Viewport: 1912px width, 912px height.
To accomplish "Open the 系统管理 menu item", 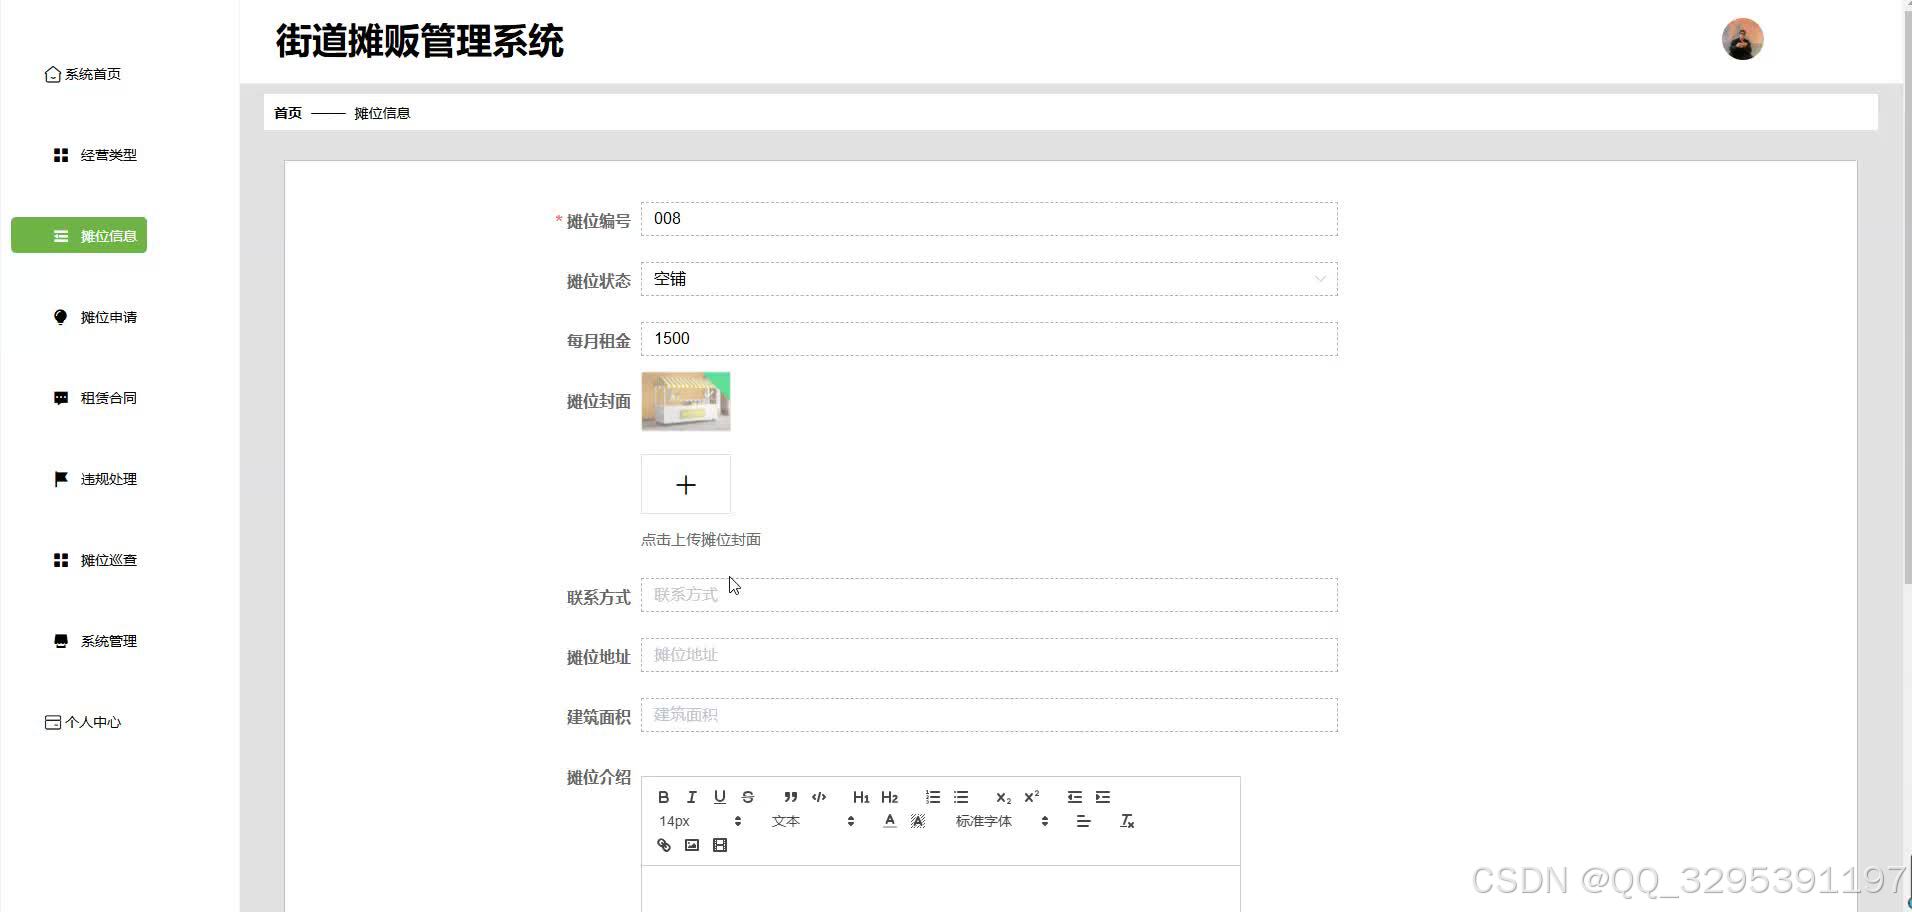I will coord(108,640).
